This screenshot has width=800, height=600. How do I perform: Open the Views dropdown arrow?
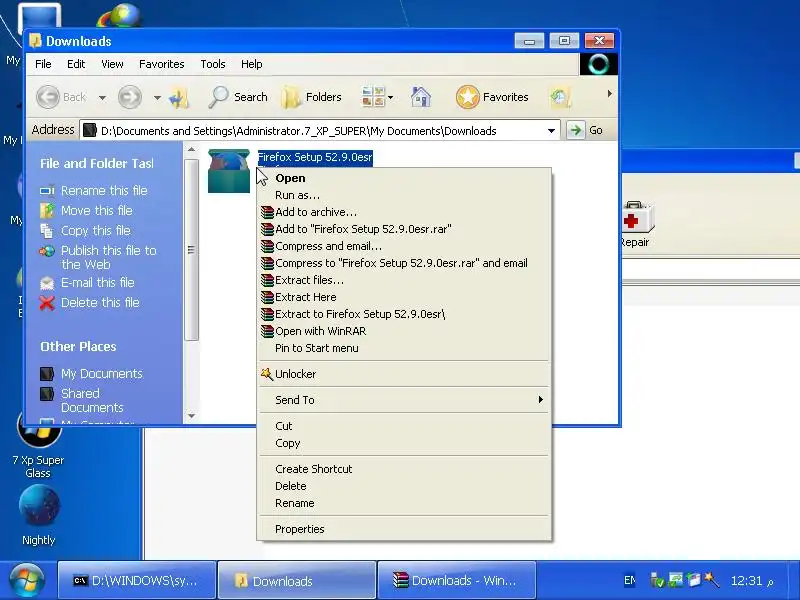(x=390, y=97)
